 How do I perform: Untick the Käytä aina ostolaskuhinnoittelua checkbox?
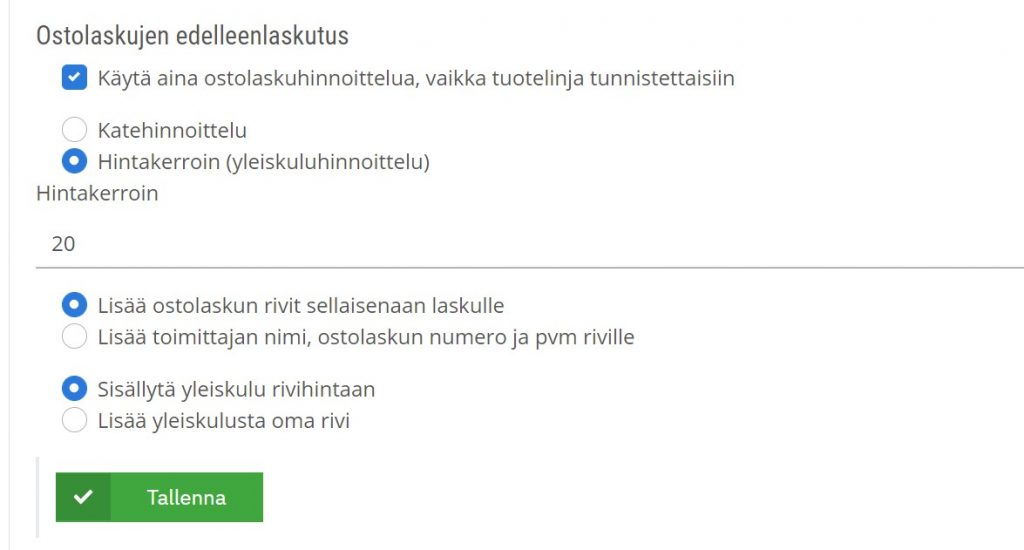[x=74, y=77]
